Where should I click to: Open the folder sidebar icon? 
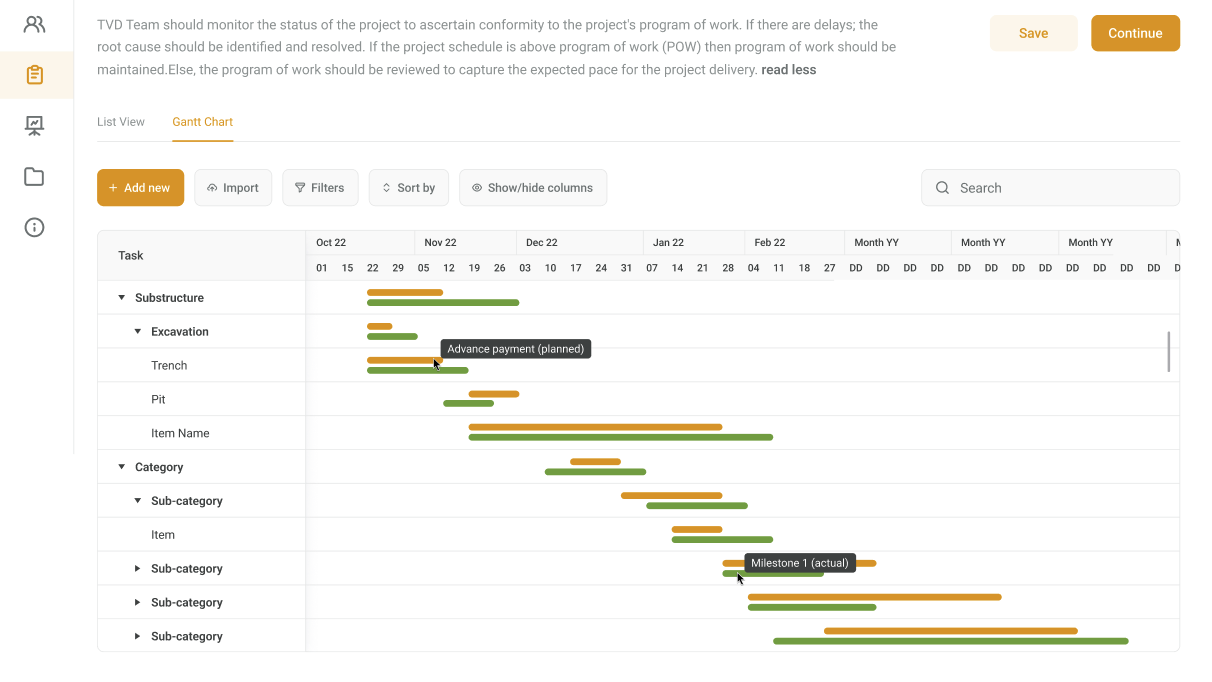point(35,177)
